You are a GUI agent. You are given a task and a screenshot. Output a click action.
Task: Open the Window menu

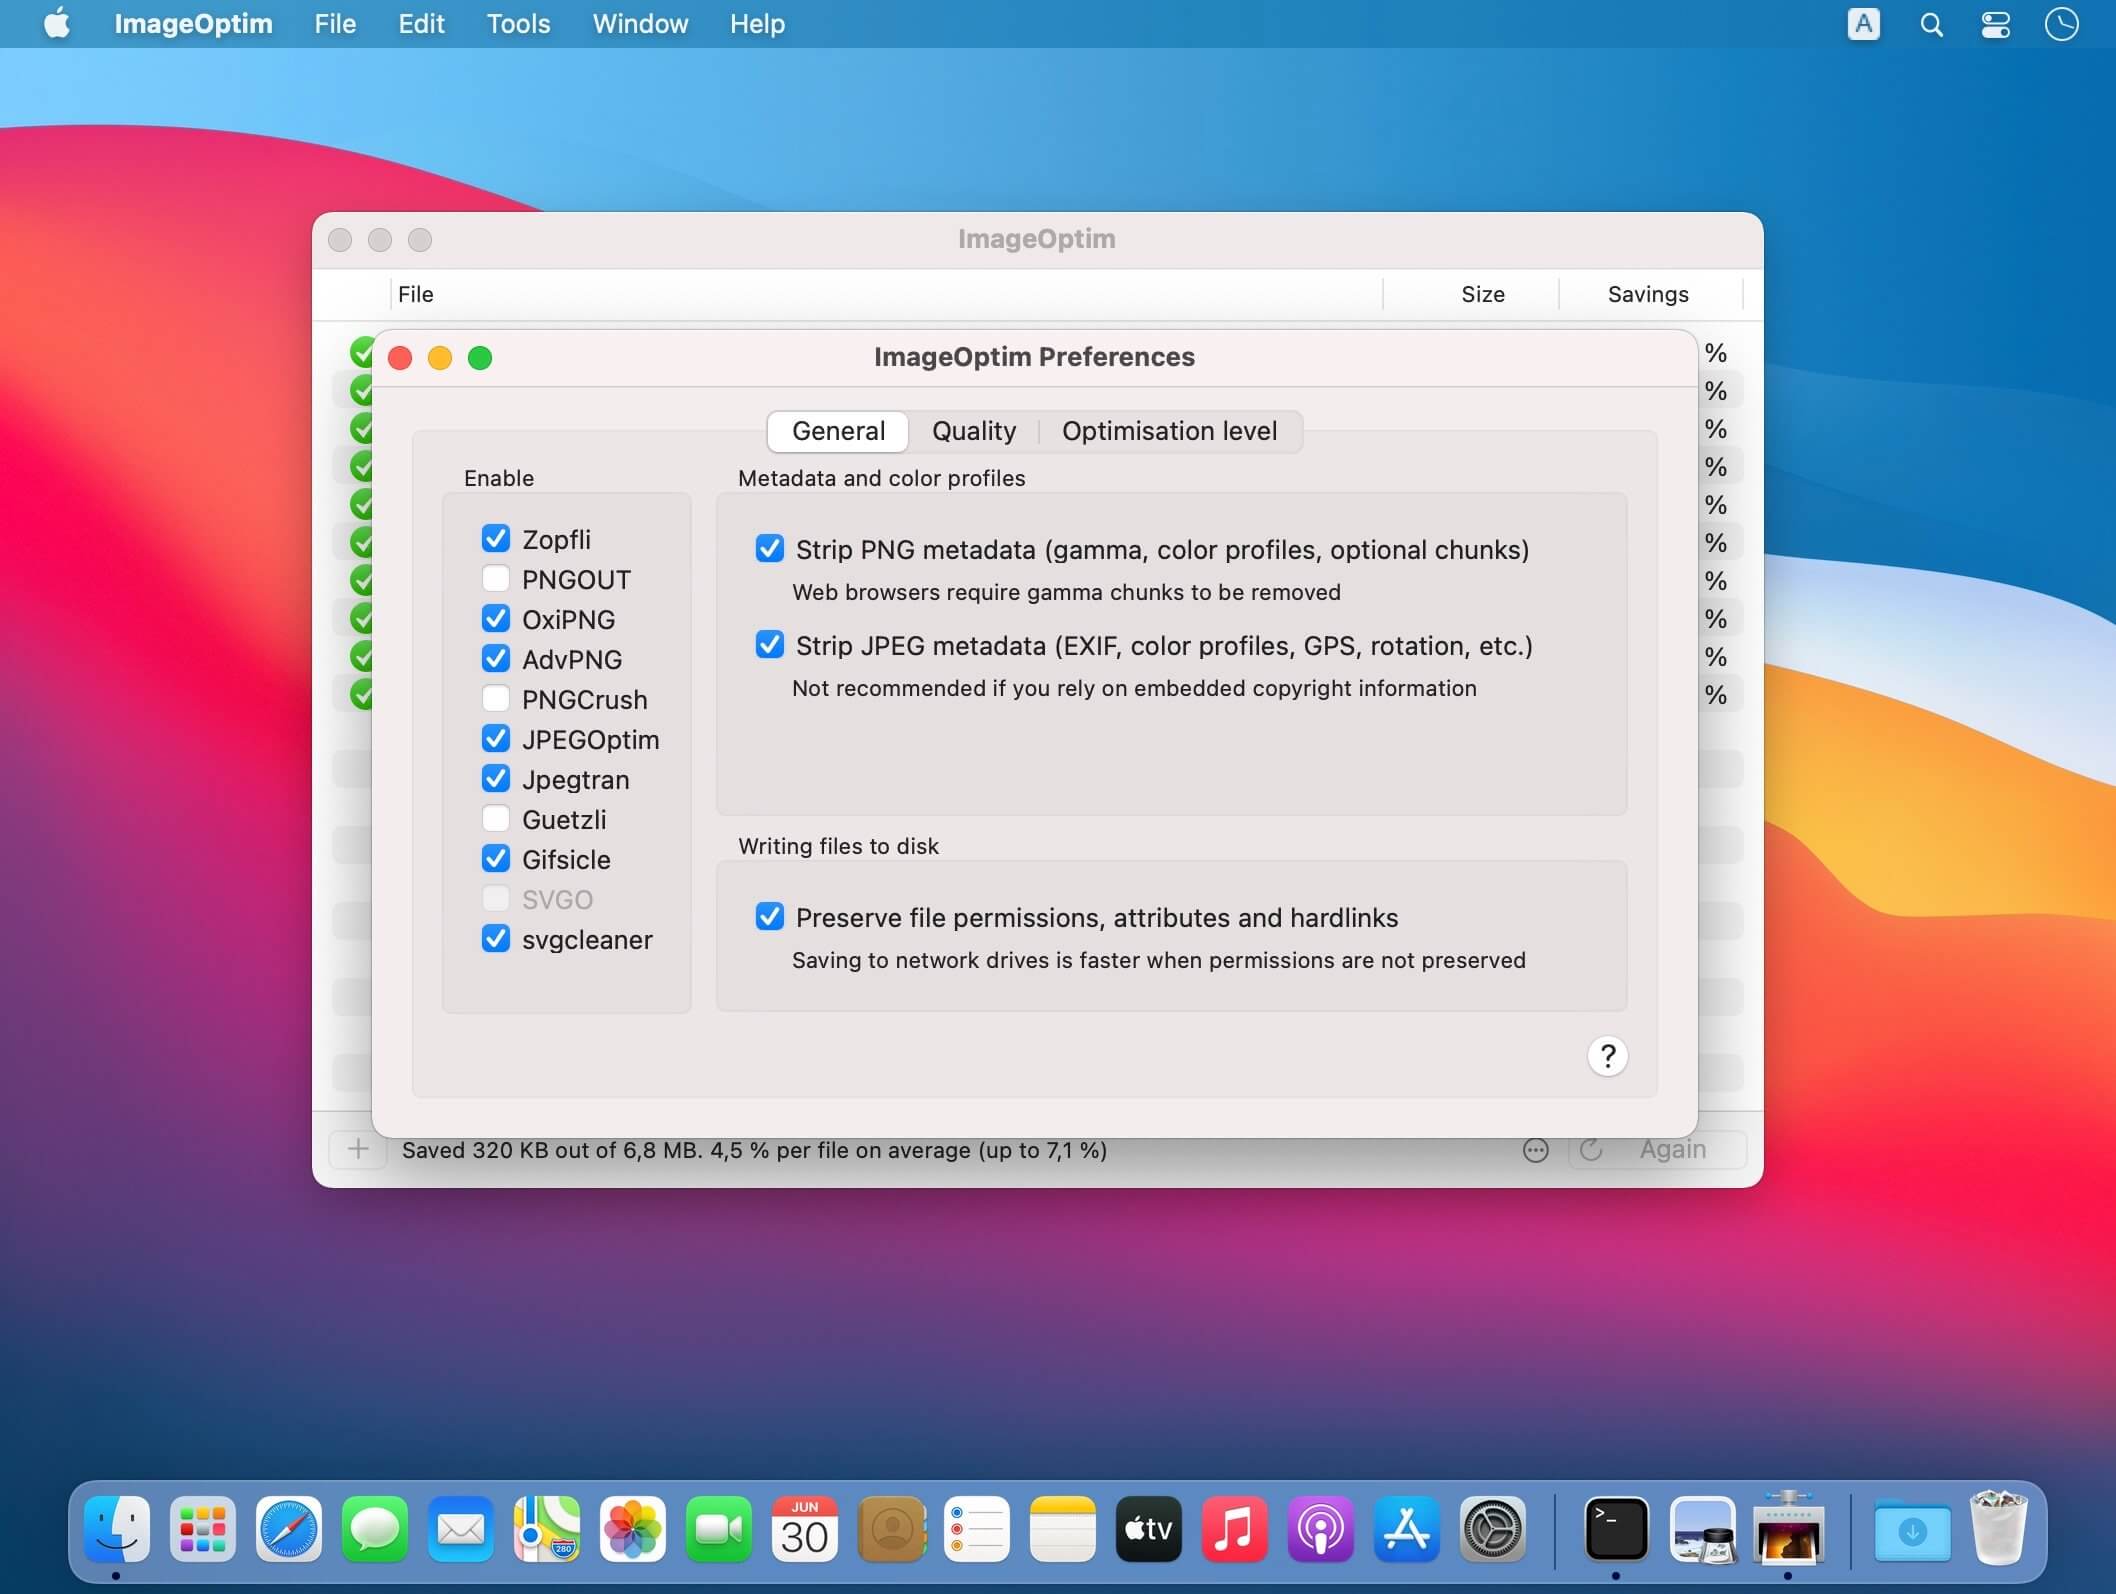(x=640, y=24)
